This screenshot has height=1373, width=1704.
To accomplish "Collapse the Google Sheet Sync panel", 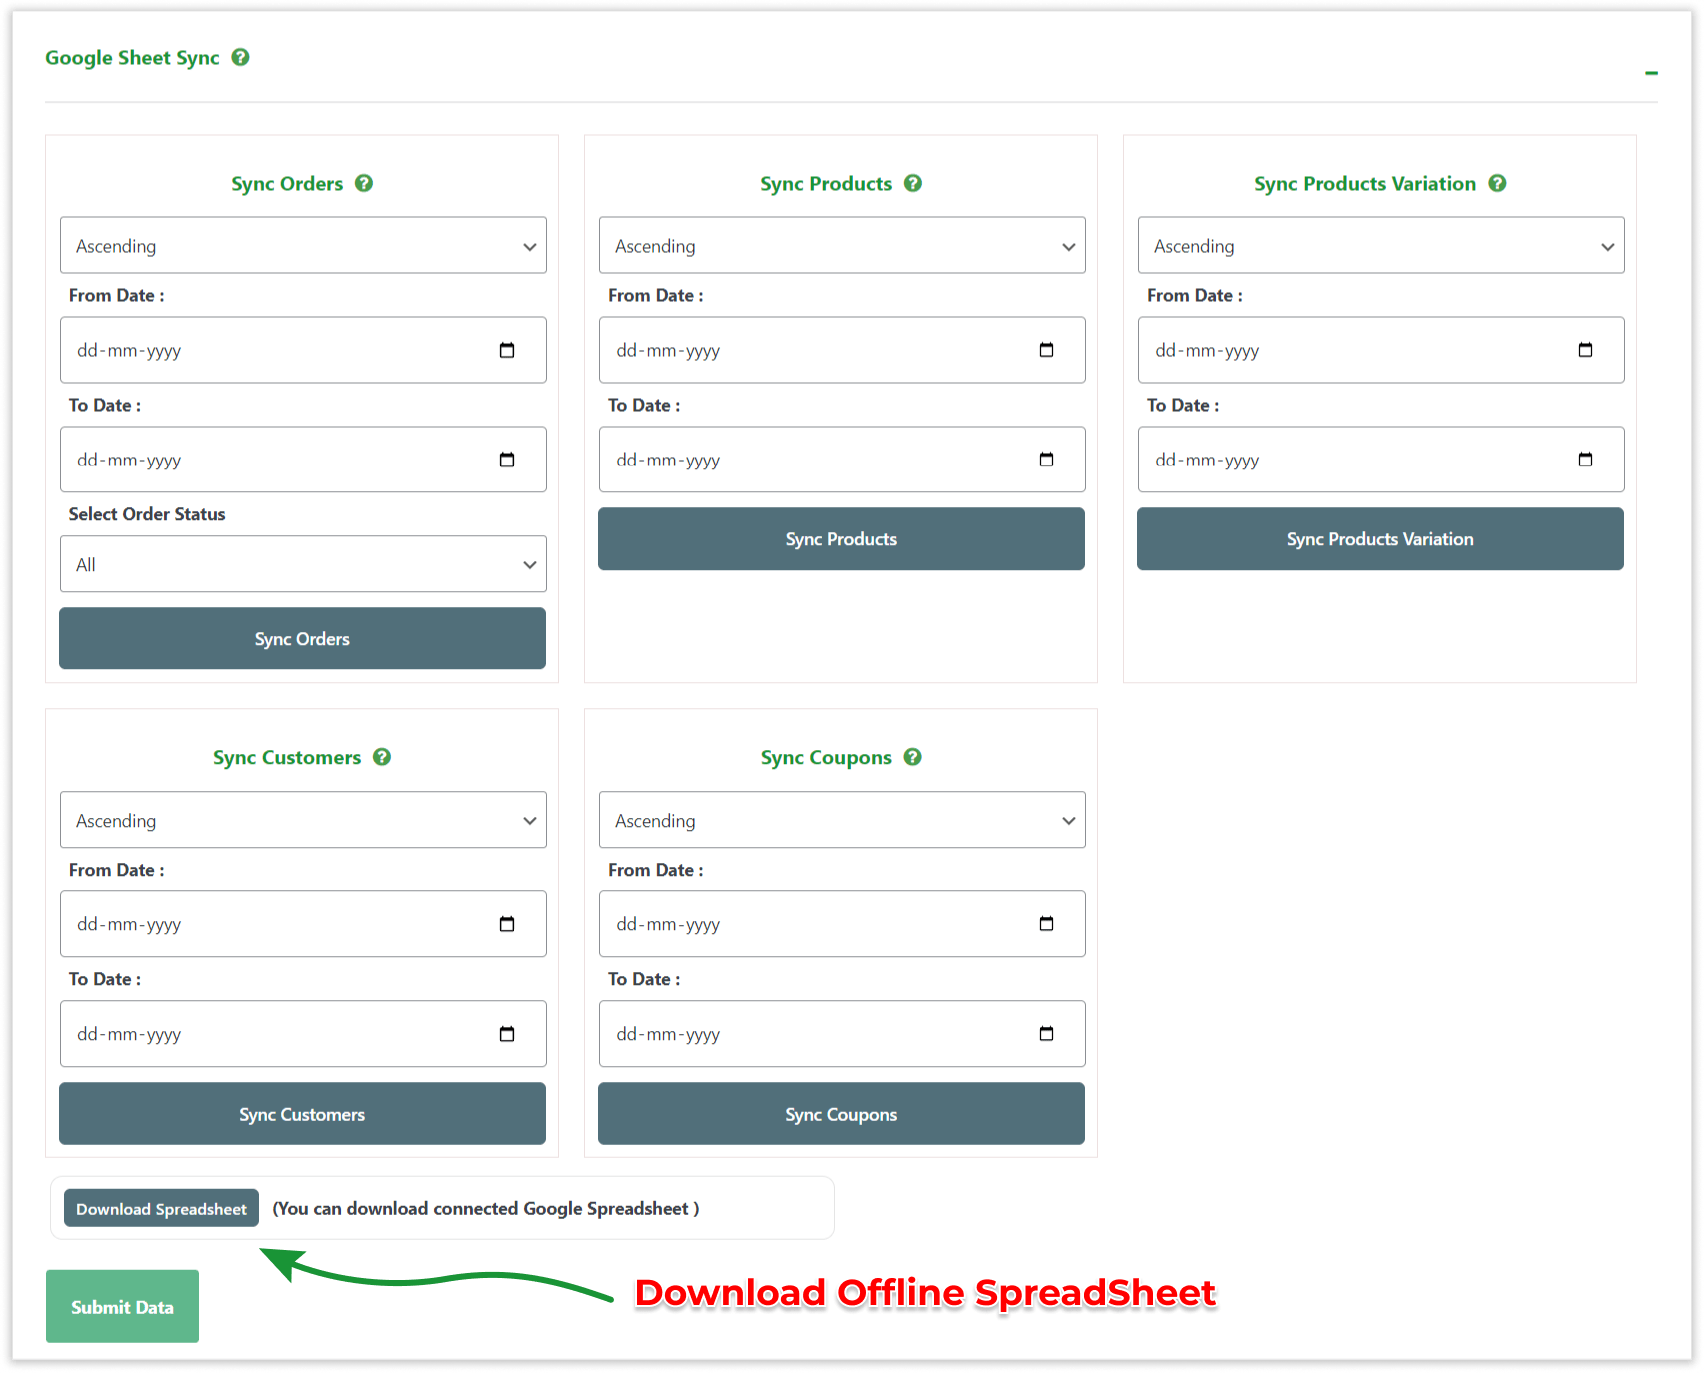I will (x=1650, y=71).
